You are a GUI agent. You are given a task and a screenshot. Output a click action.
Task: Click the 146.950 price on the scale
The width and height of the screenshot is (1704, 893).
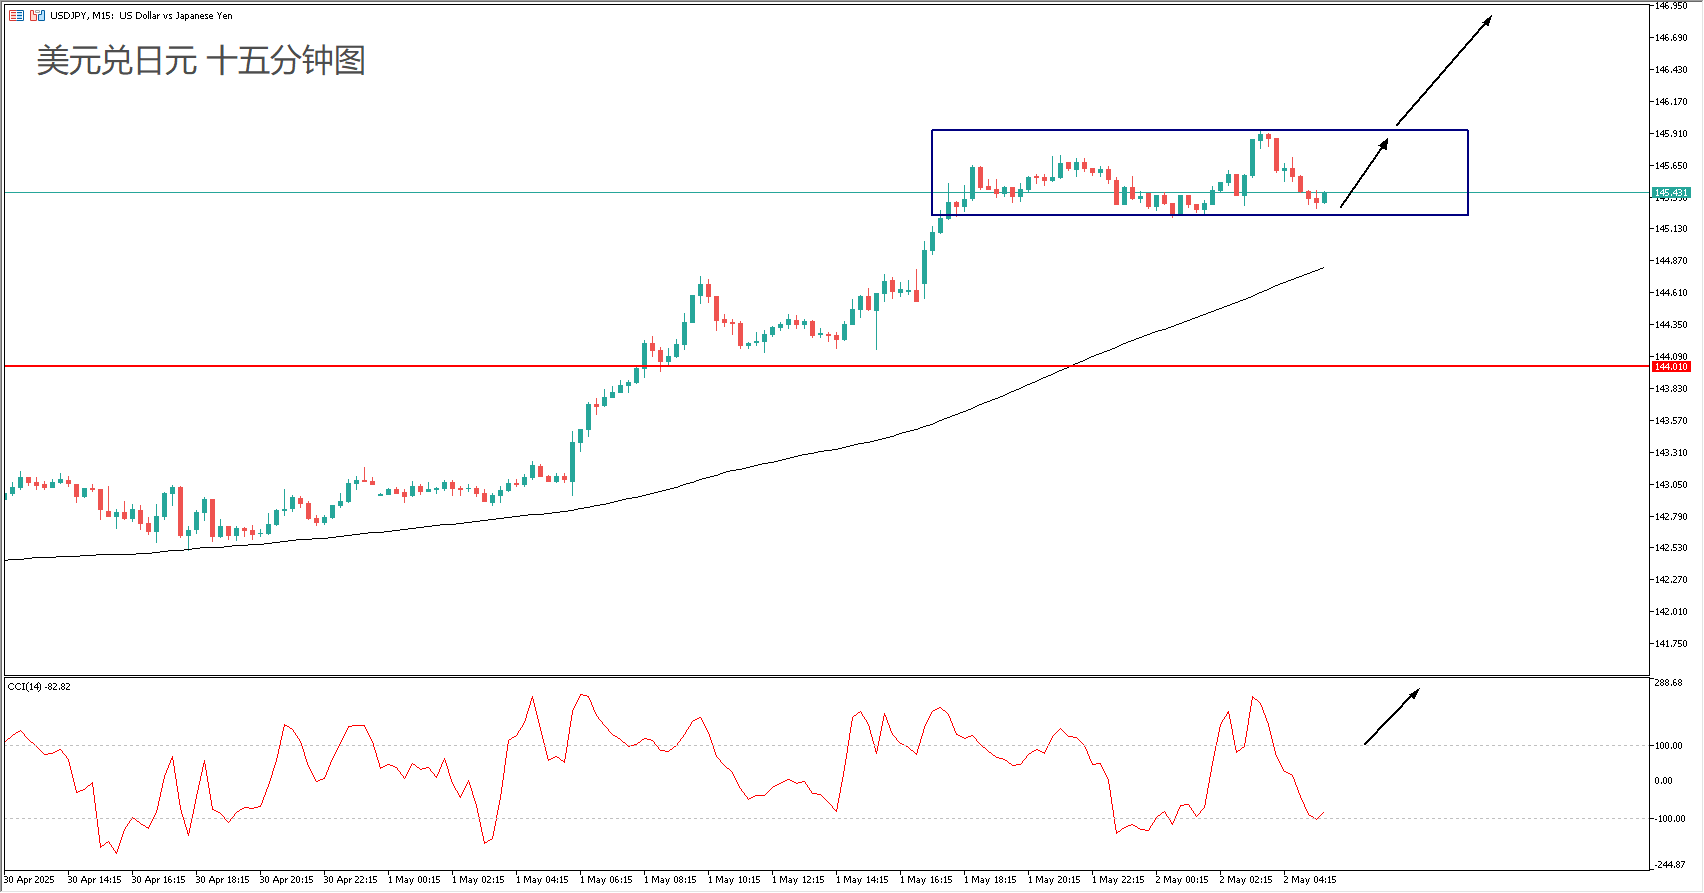click(x=1670, y=6)
